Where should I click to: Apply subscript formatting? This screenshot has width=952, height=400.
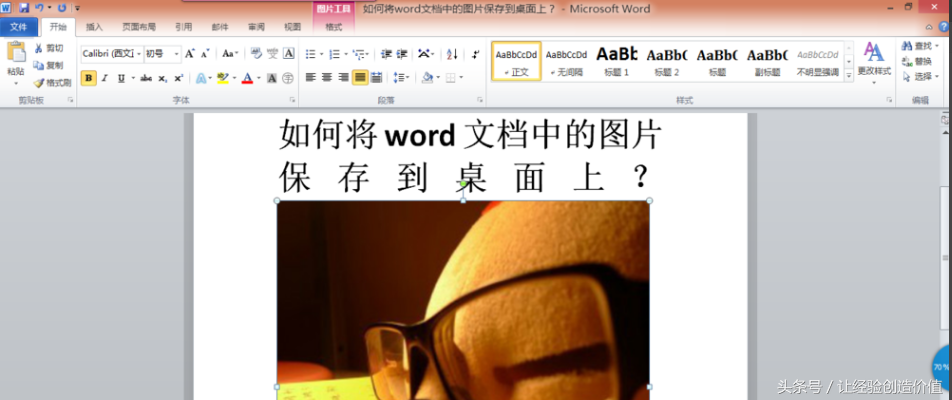coord(162,78)
